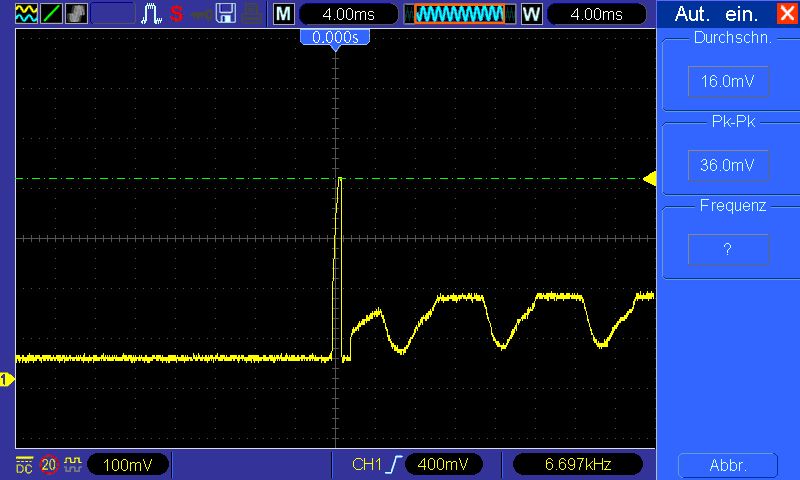Click the red S stop status icon

point(177,14)
